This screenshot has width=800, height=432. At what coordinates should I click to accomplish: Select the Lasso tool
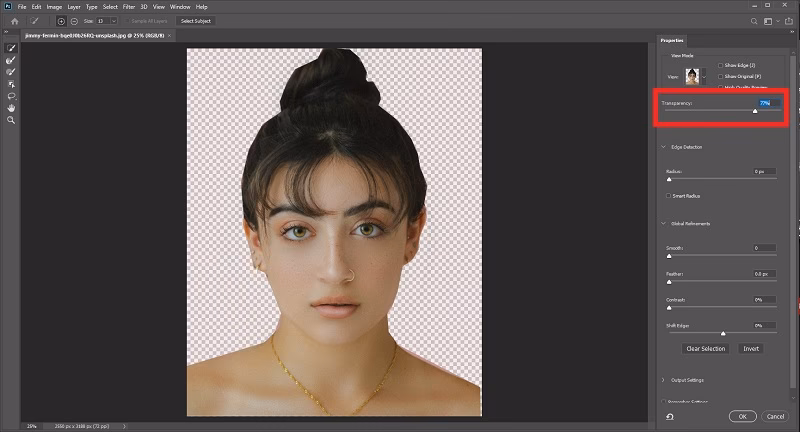click(x=11, y=96)
